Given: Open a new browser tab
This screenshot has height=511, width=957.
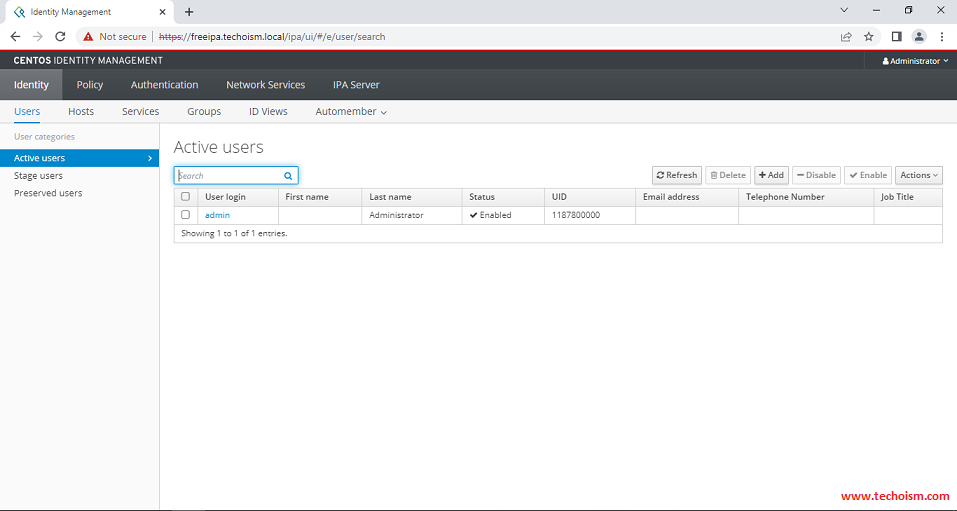Looking at the screenshot, I should click(189, 12).
